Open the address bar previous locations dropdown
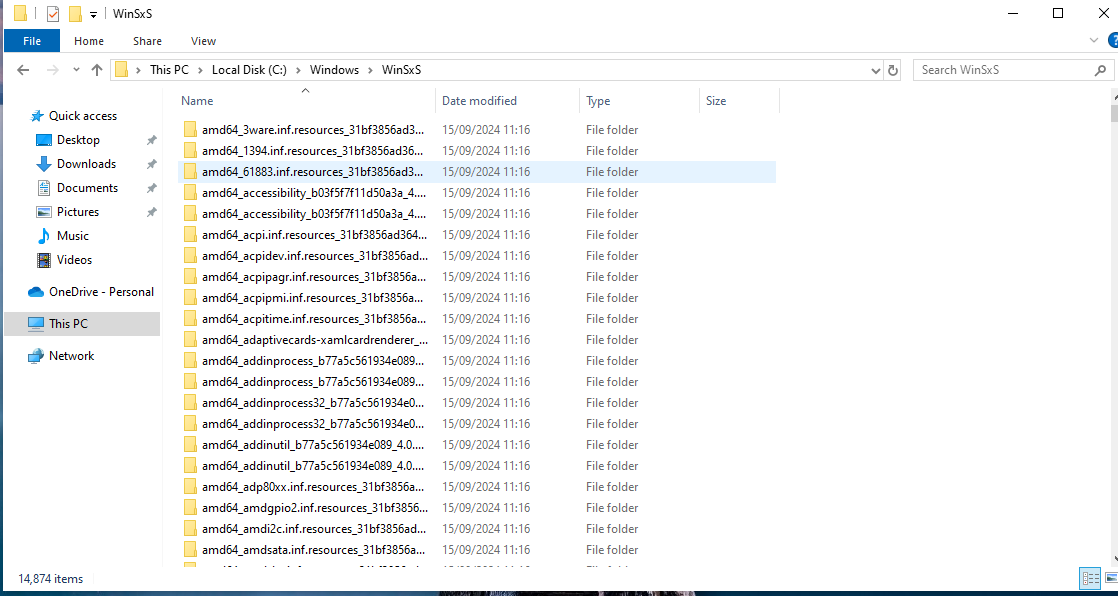1118x596 pixels. 875,70
